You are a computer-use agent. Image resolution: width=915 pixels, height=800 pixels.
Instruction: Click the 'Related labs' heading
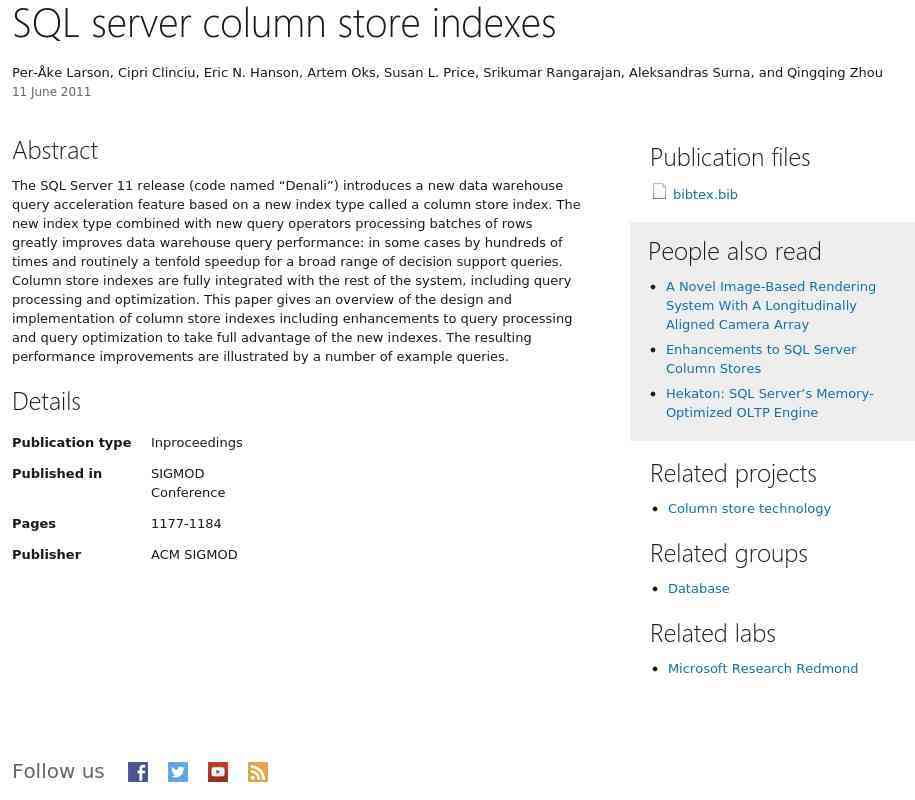pos(713,634)
